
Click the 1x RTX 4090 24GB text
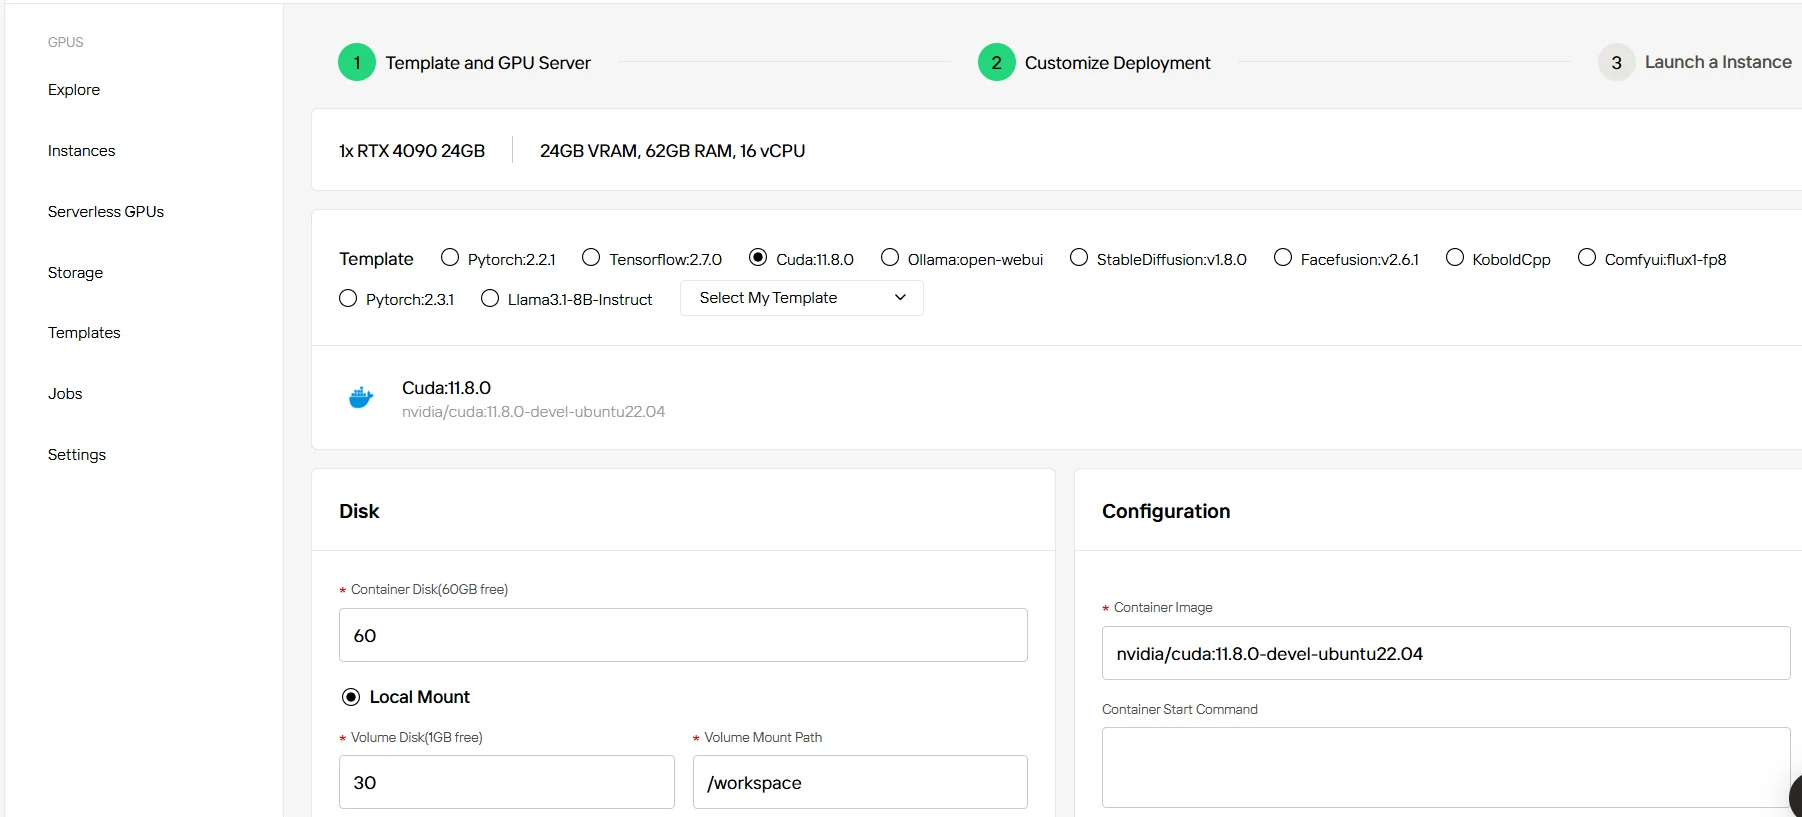(412, 151)
